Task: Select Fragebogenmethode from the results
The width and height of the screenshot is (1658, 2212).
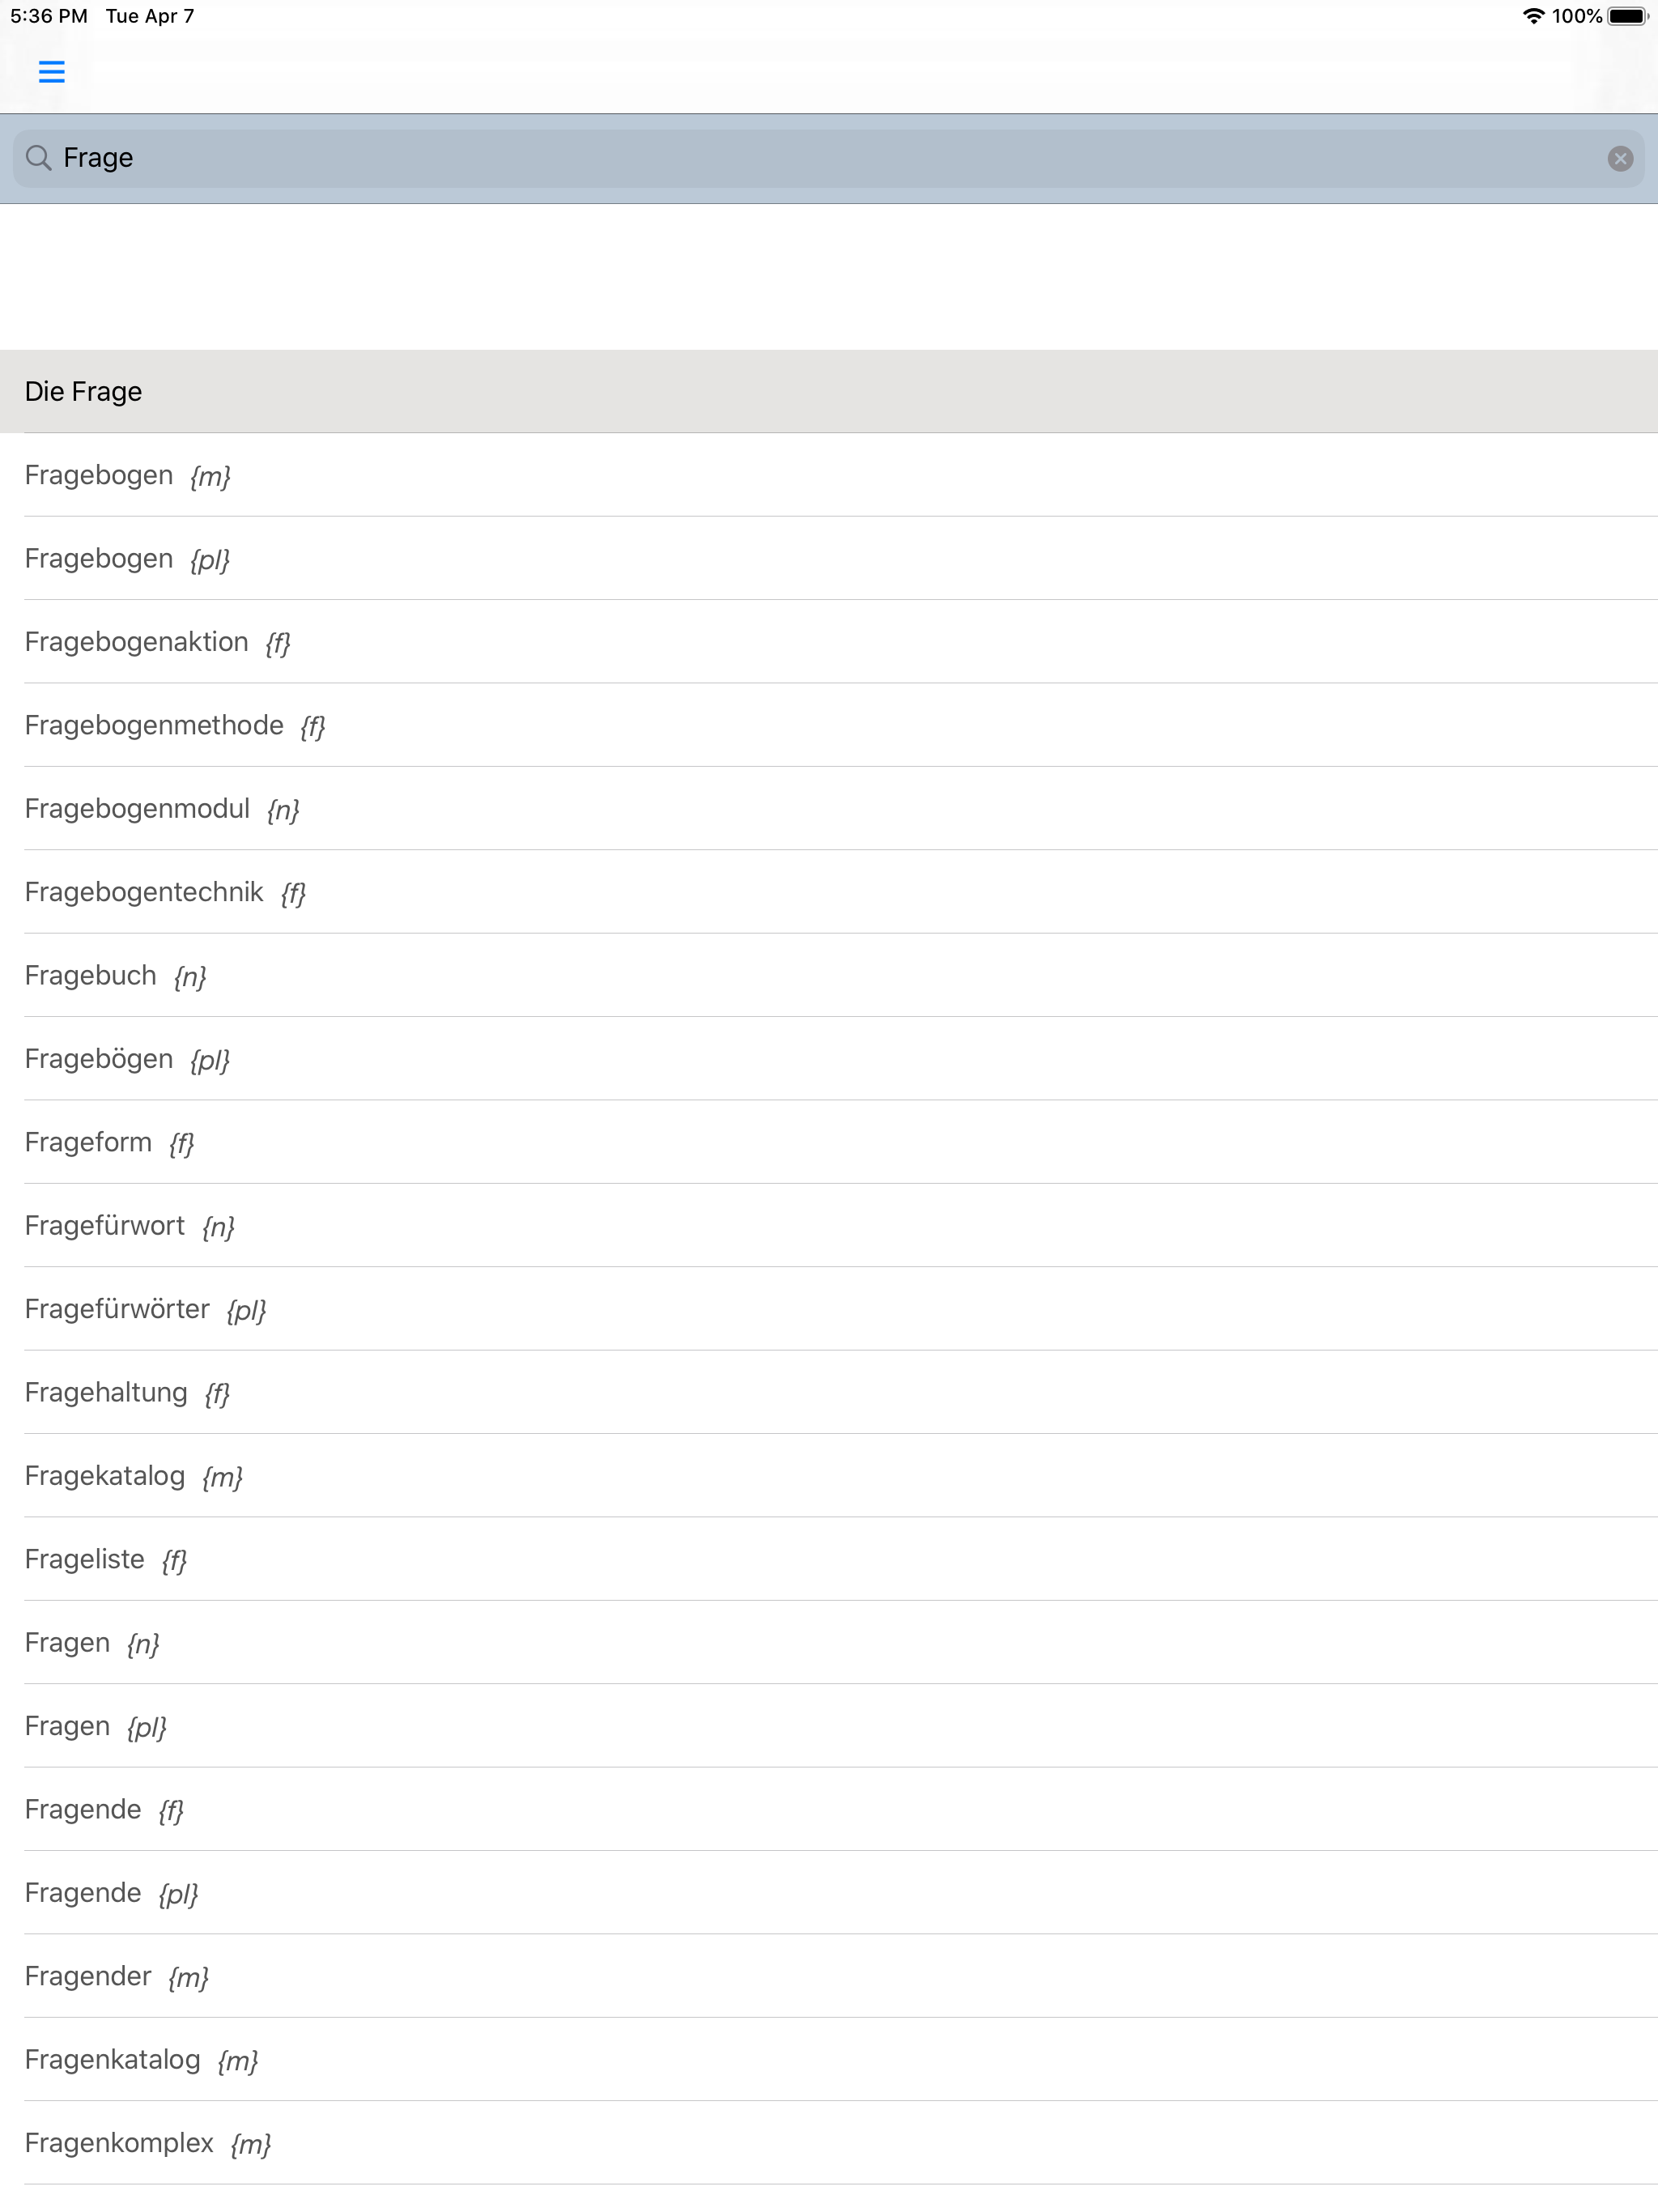Action: click(x=176, y=725)
